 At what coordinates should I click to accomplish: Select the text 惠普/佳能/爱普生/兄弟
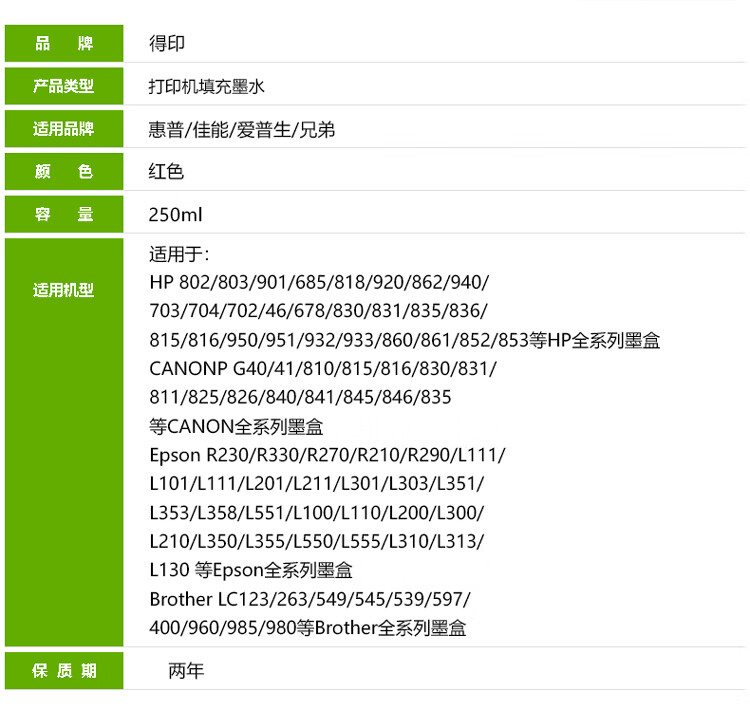242,130
